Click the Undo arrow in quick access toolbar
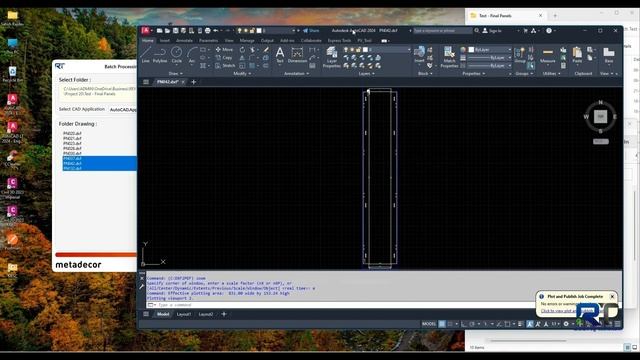The height and width of the screenshot is (360, 640). point(216,31)
